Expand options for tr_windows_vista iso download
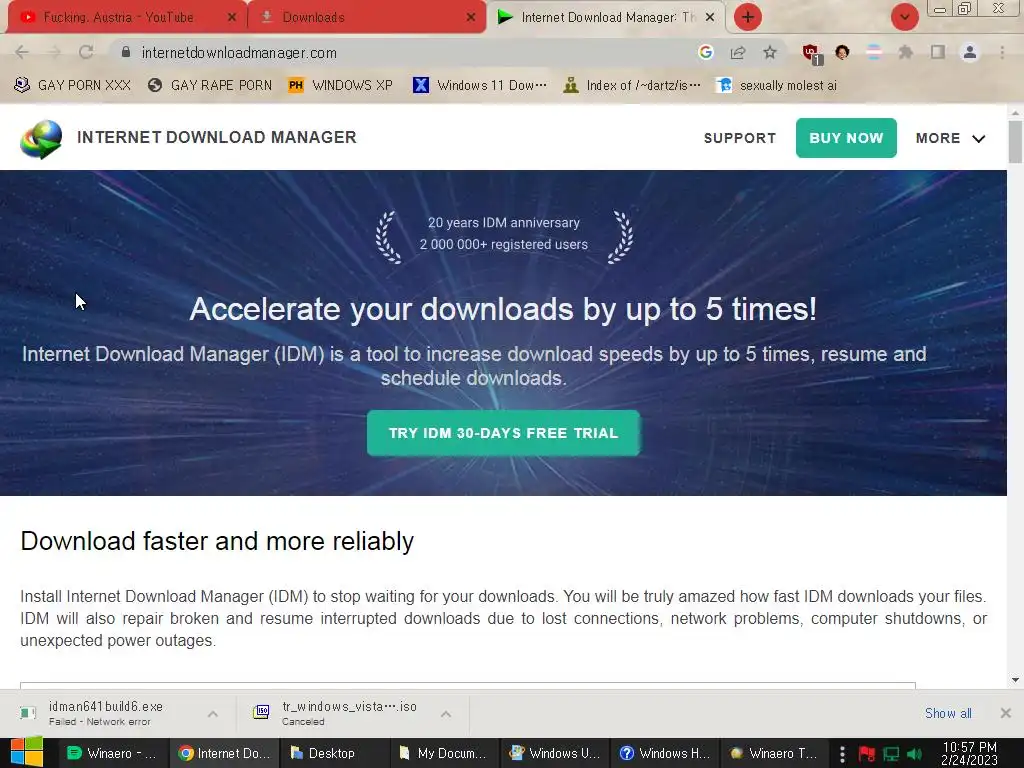This screenshot has height=768, width=1024. (x=446, y=714)
